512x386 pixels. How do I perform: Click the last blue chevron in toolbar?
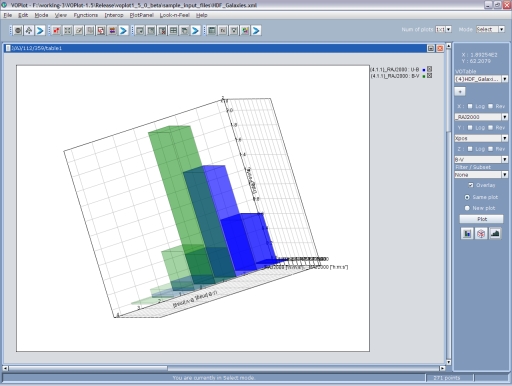coord(256,31)
